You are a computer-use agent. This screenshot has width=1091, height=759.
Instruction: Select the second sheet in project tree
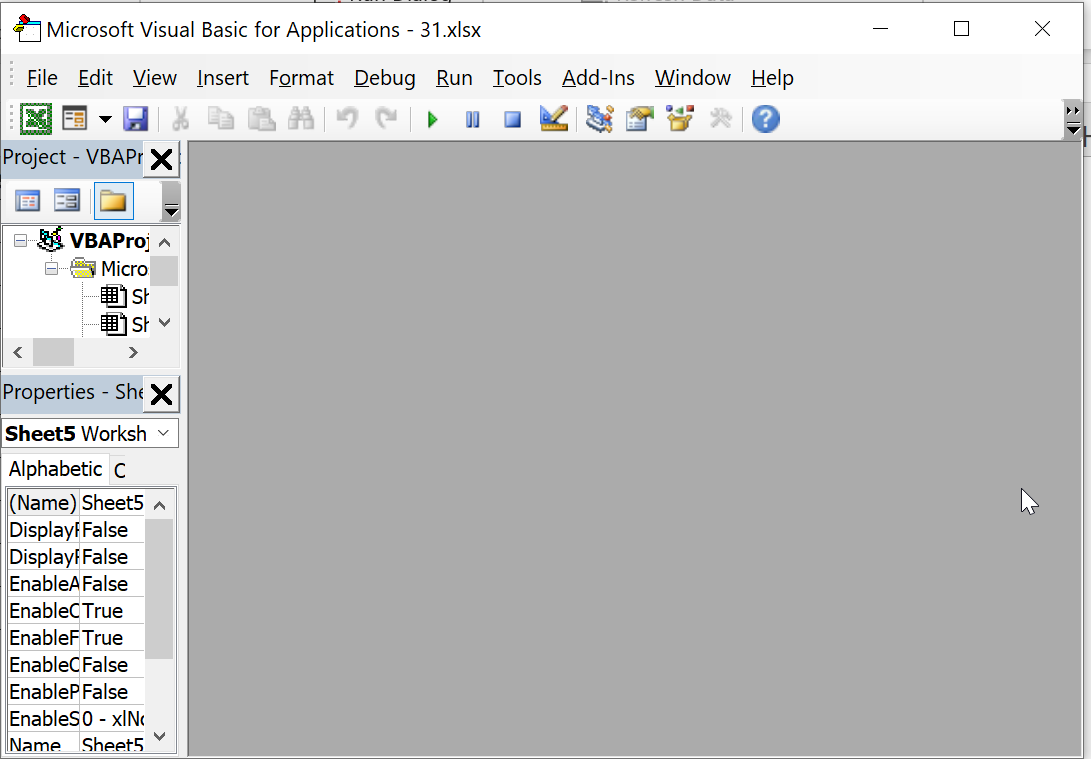[140, 324]
